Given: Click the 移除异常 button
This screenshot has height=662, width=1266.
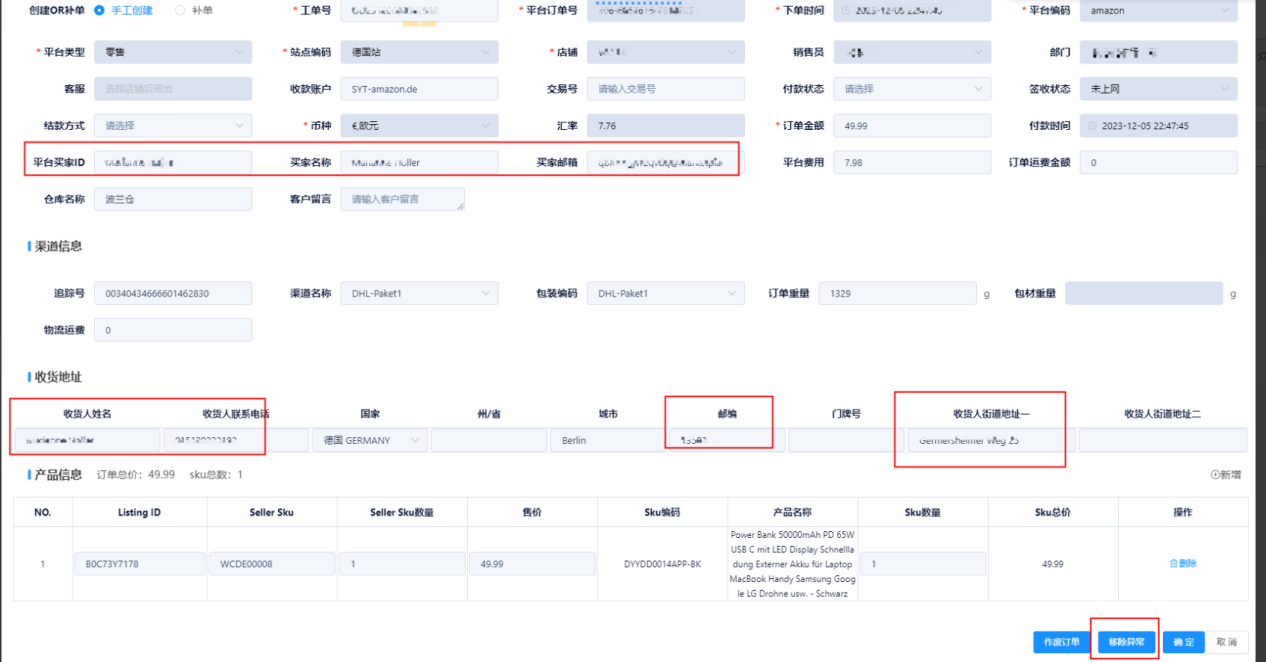Looking at the screenshot, I should pos(1126,641).
